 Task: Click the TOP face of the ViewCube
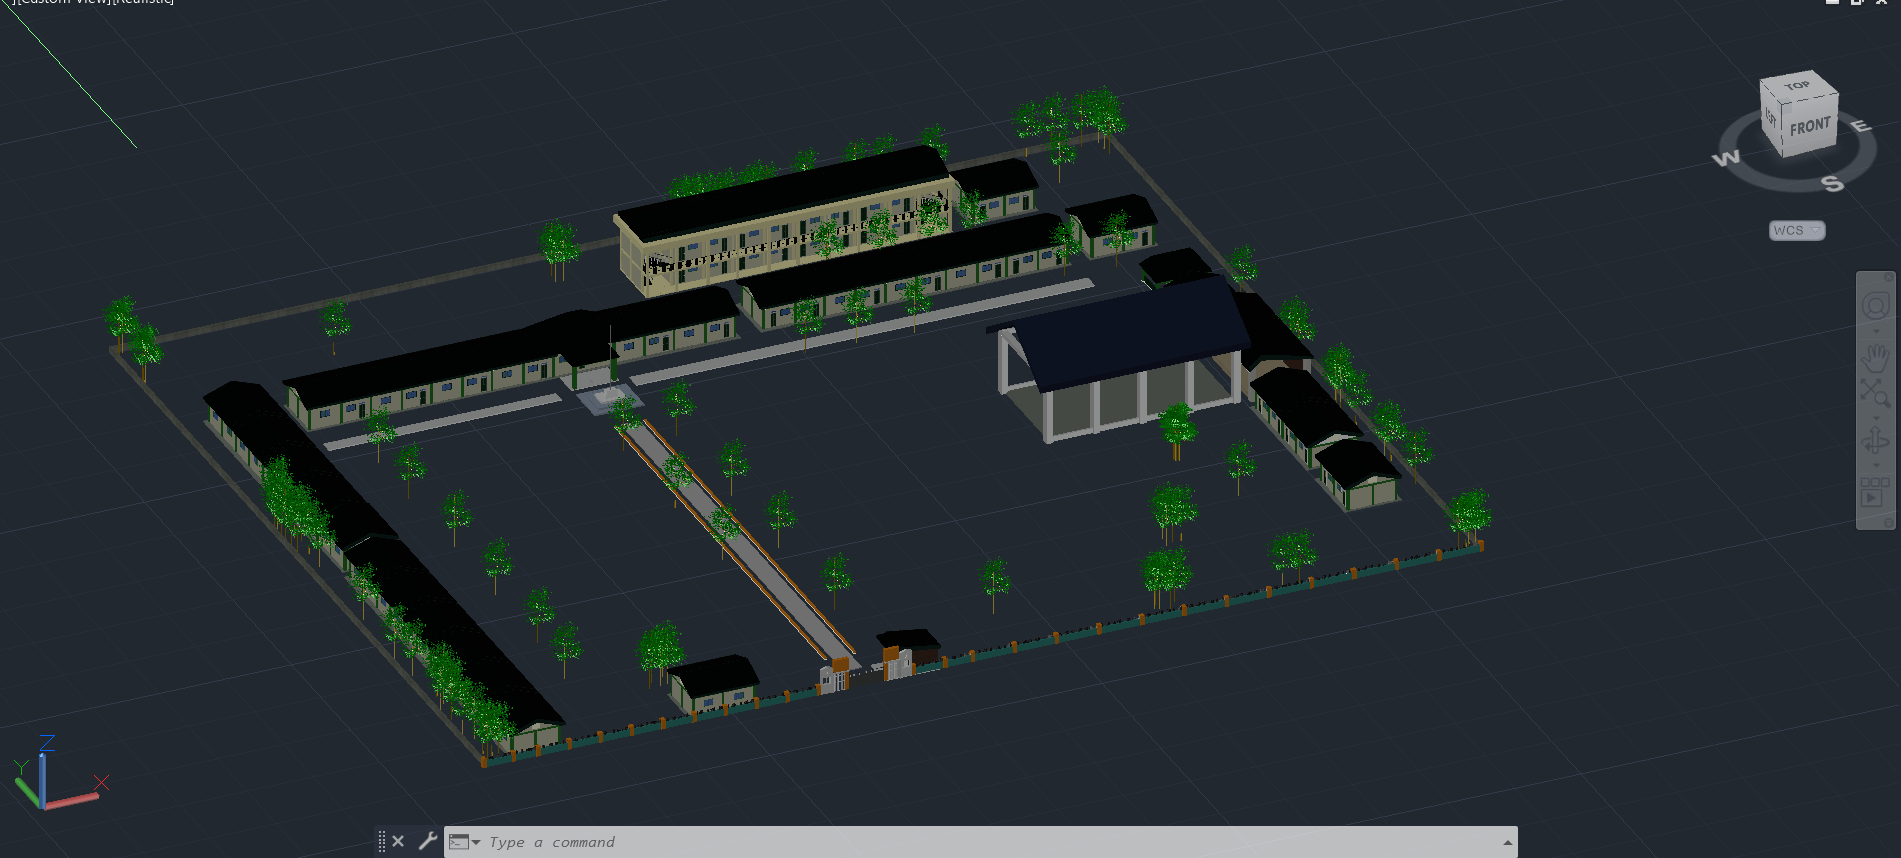tap(1798, 86)
